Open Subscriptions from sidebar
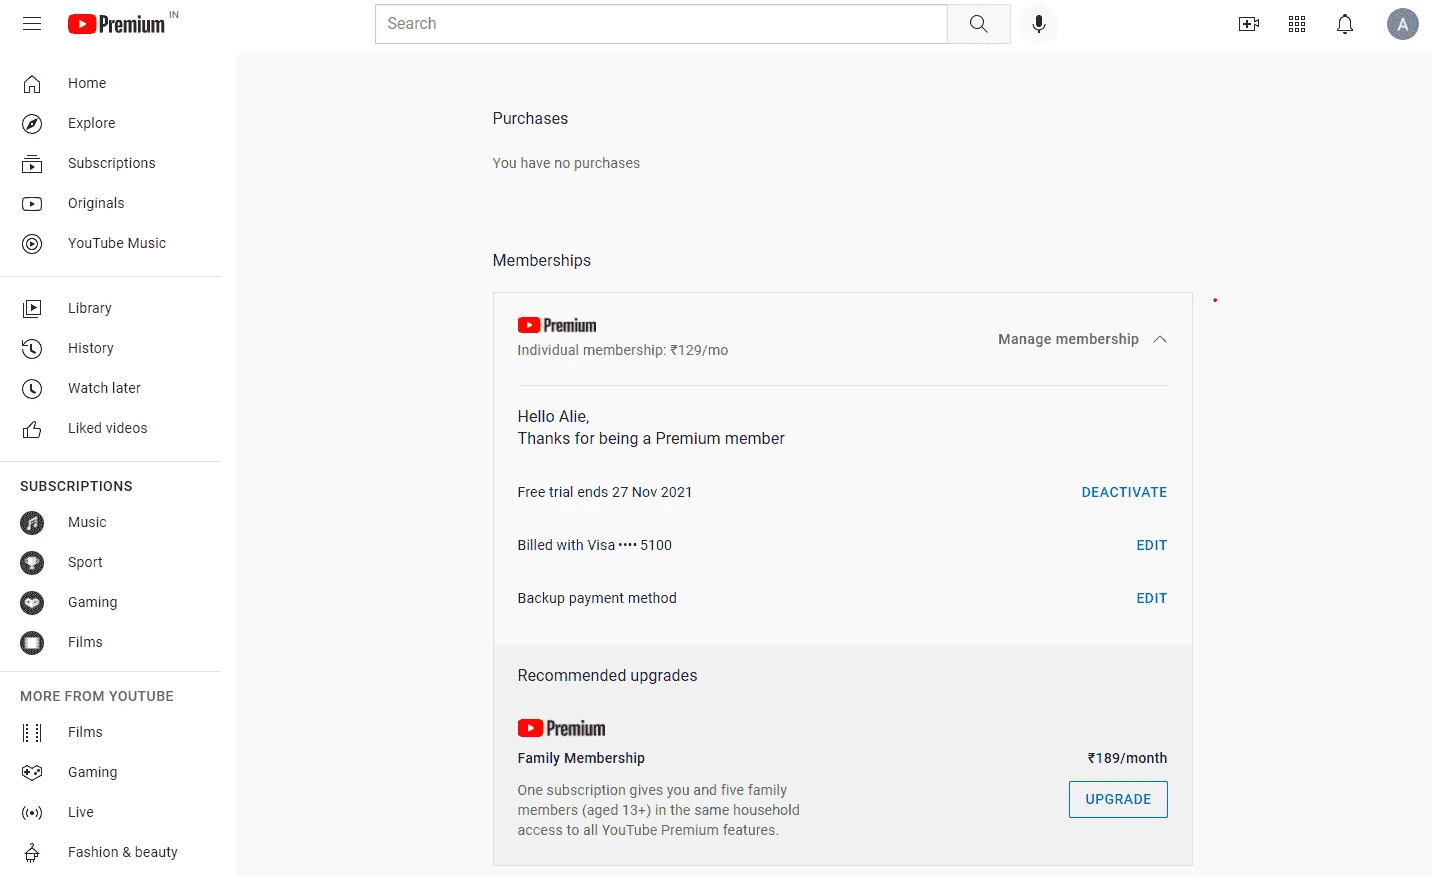Viewport: 1432px width, 876px height. coord(110,164)
